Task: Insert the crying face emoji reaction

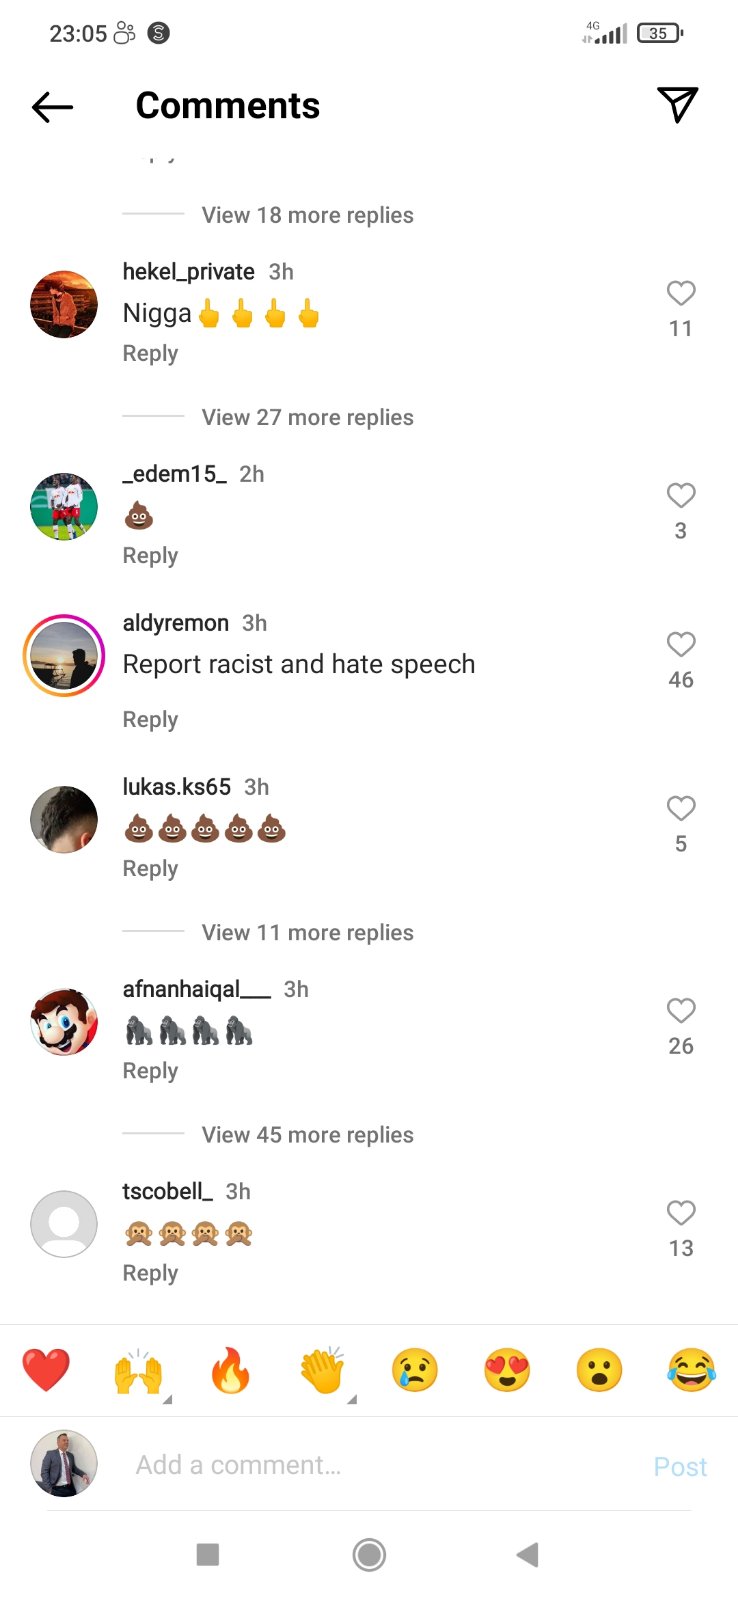Action: tap(415, 1370)
